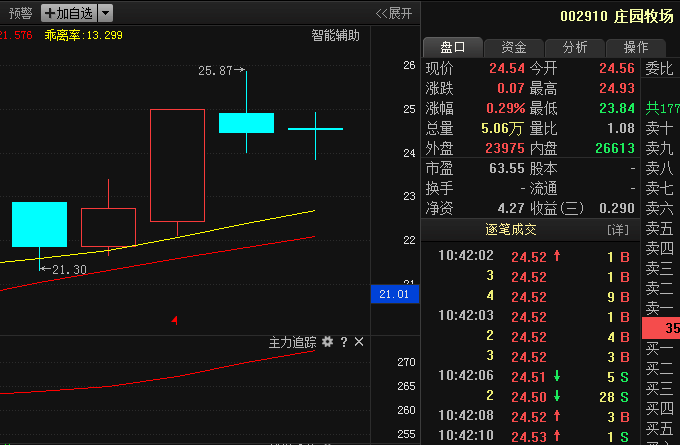This screenshot has height=445, width=680.
Task: Click the 委比 label
Action: [659, 68]
